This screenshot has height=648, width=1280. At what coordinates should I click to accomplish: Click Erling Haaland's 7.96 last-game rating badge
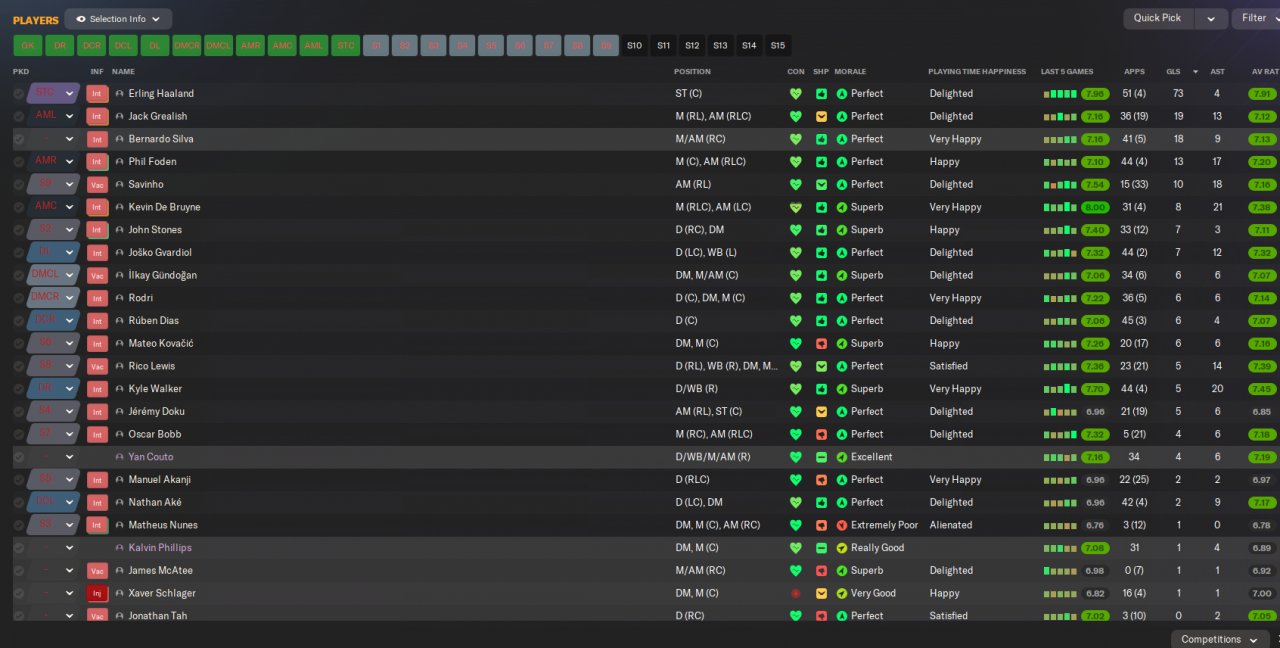pyautogui.click(x=1094, y=94)
